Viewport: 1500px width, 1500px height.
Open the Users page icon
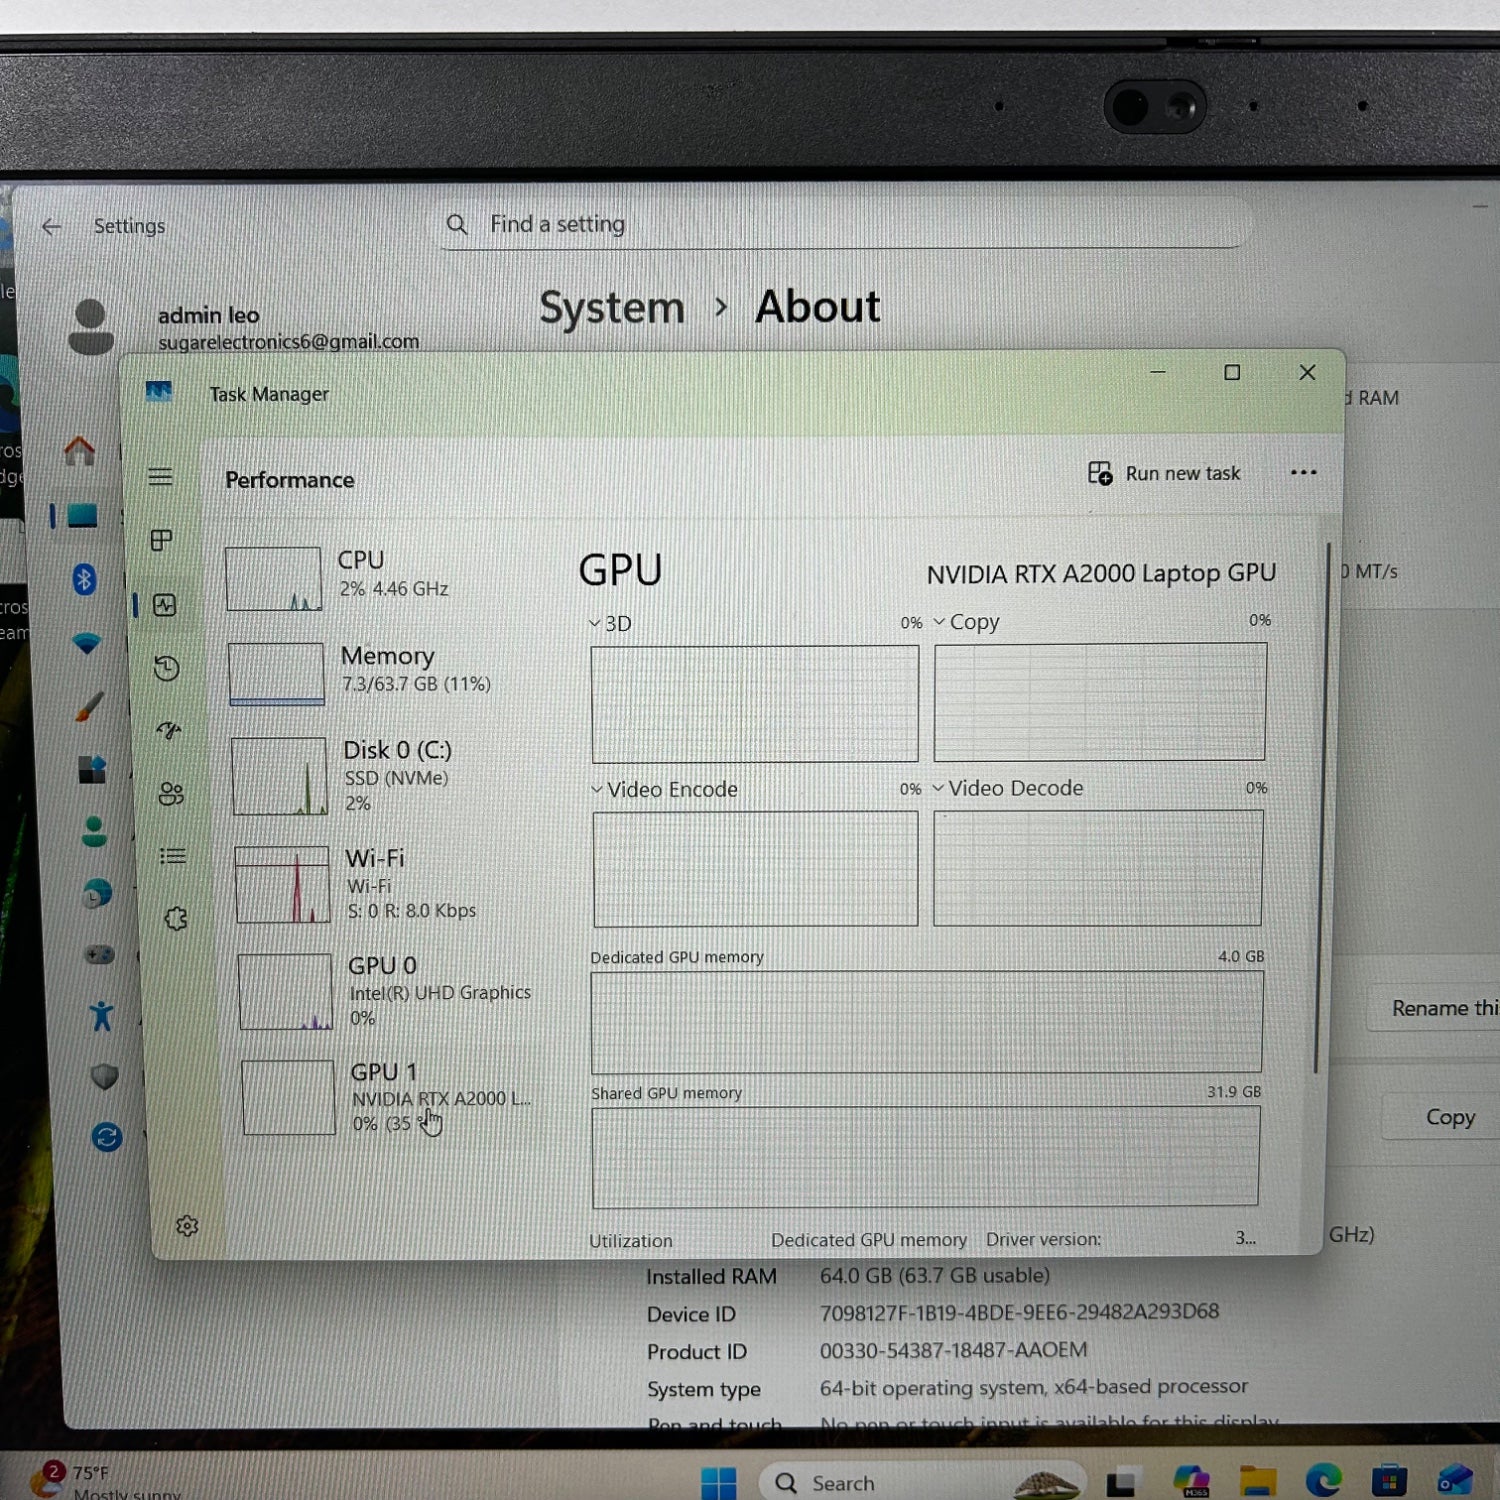pos(171,794)
